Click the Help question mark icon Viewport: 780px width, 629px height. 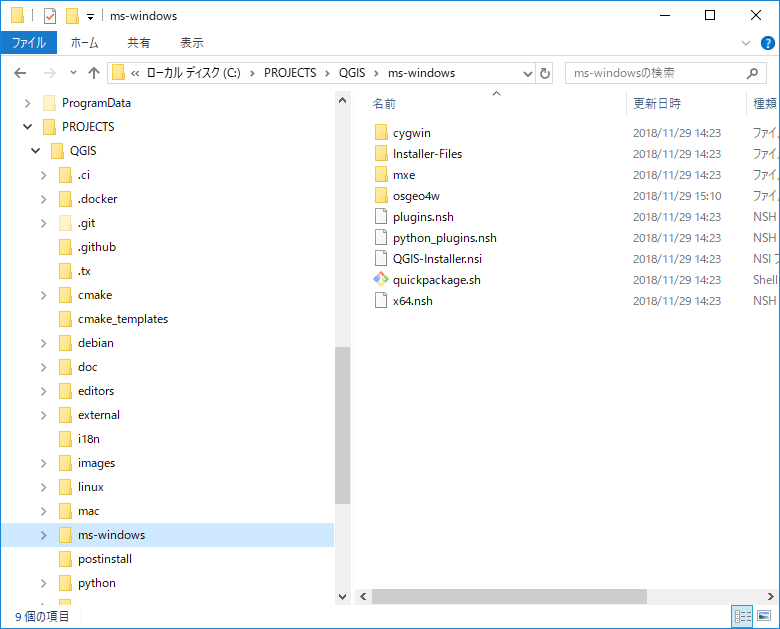tap(767, 43)
